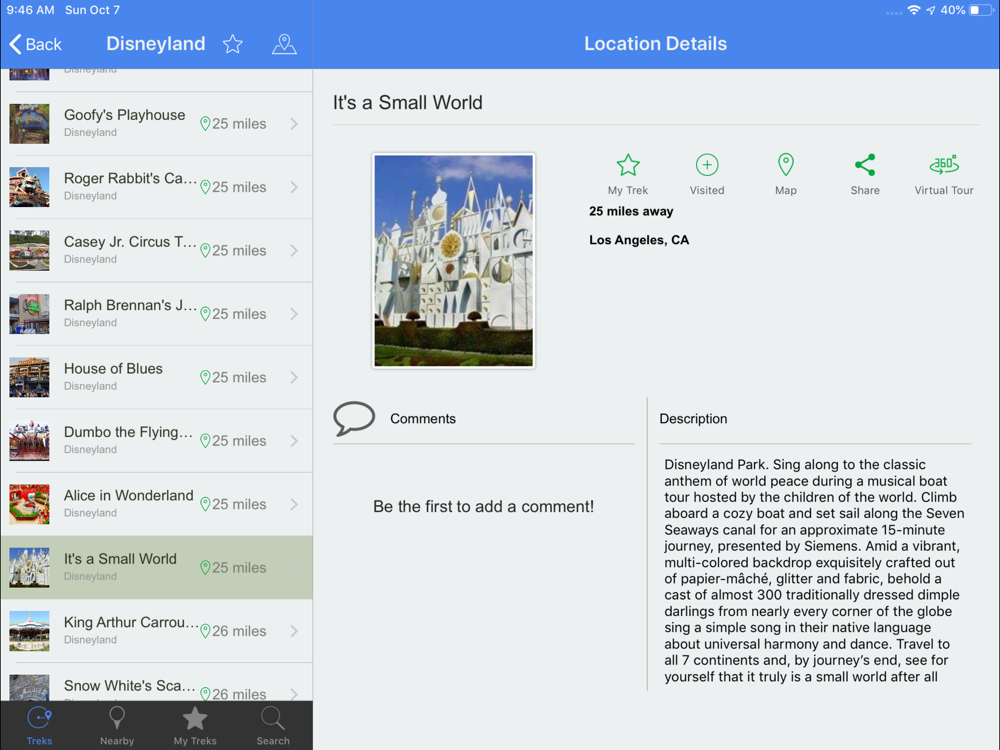Screen dimensions: 1000x750
Task: Tap location pin on Alice in Wonderland row
Action: 205,504
